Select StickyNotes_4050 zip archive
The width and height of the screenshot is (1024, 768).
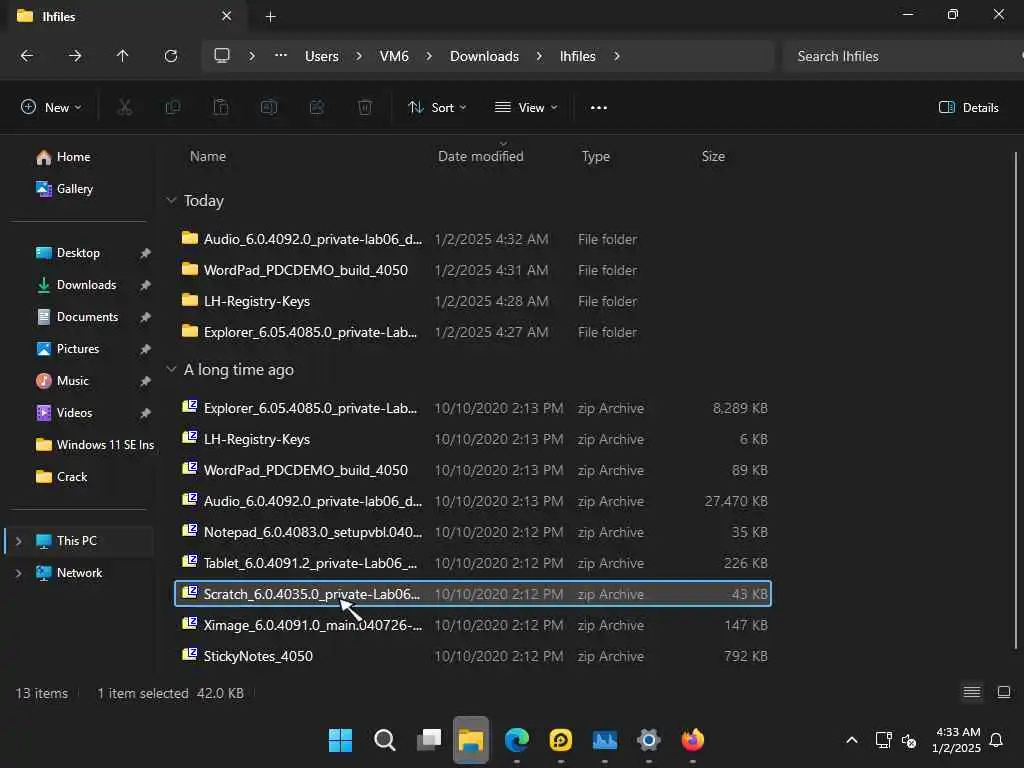[473, 656]
